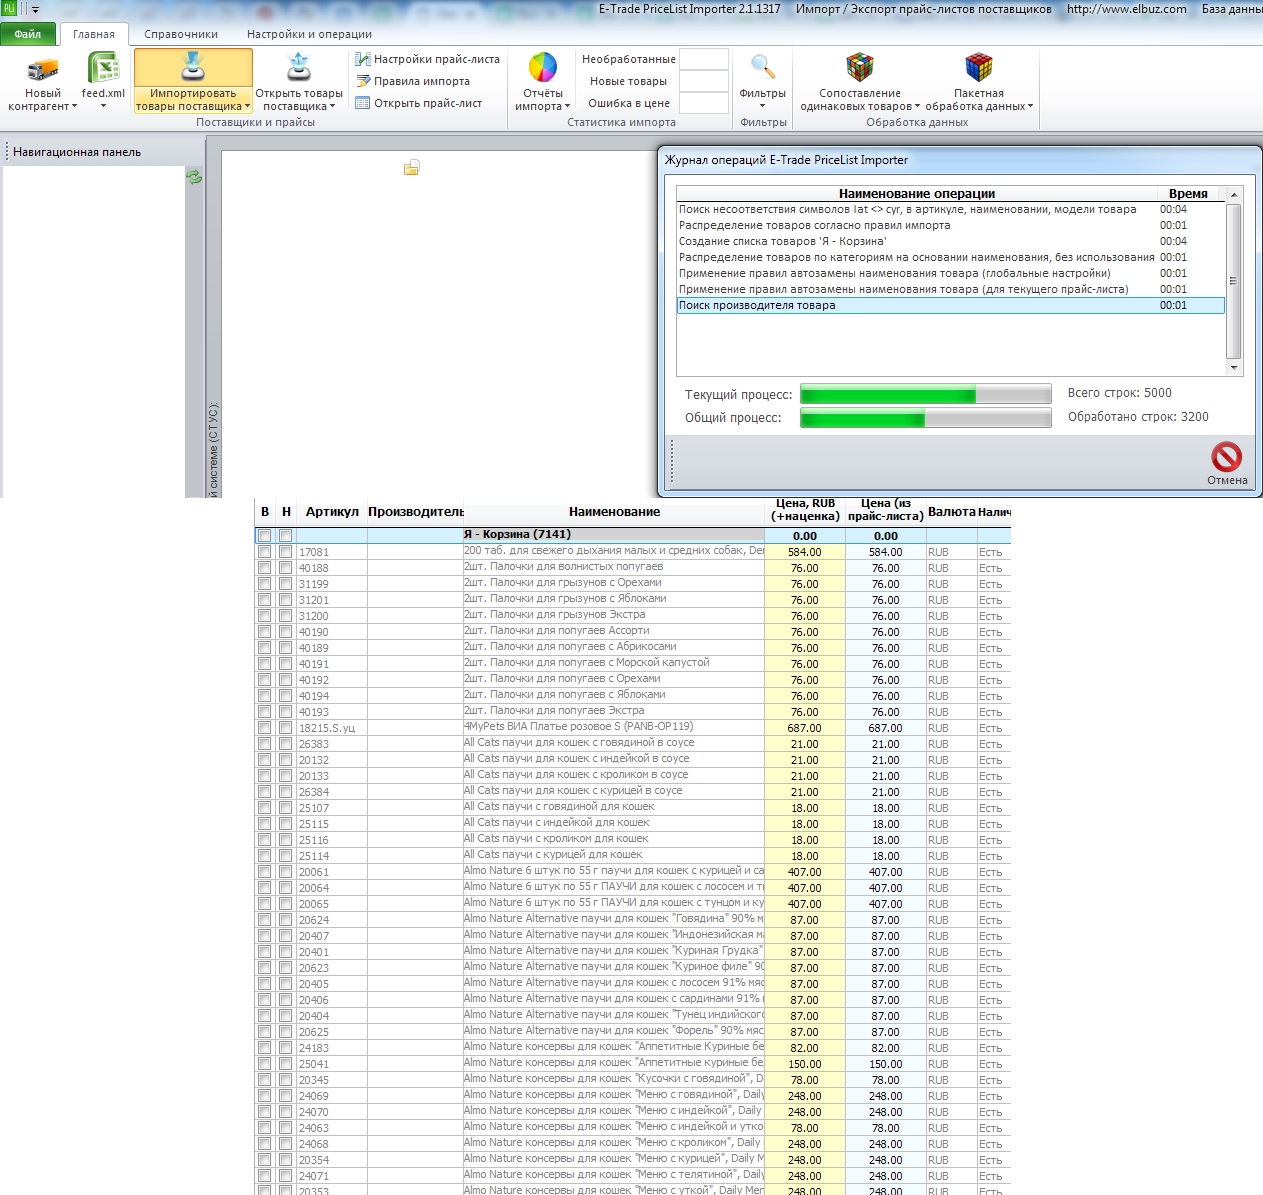The height and width of the screenshot is (1195, 1263).
Task: Click the Необработанные counter field
Action: 704,59
